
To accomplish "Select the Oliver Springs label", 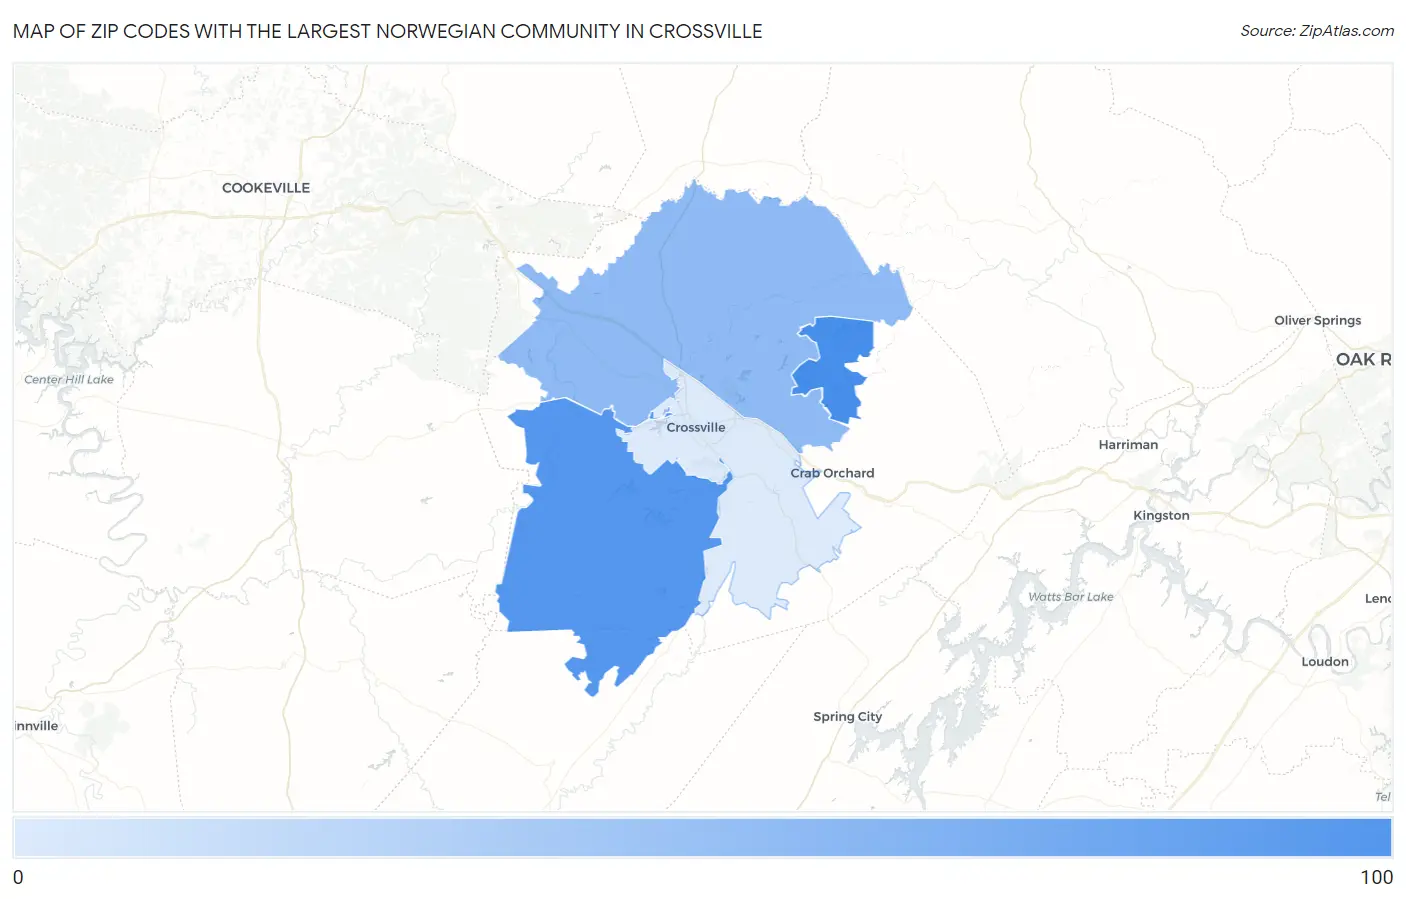I will pos(1317,321).
